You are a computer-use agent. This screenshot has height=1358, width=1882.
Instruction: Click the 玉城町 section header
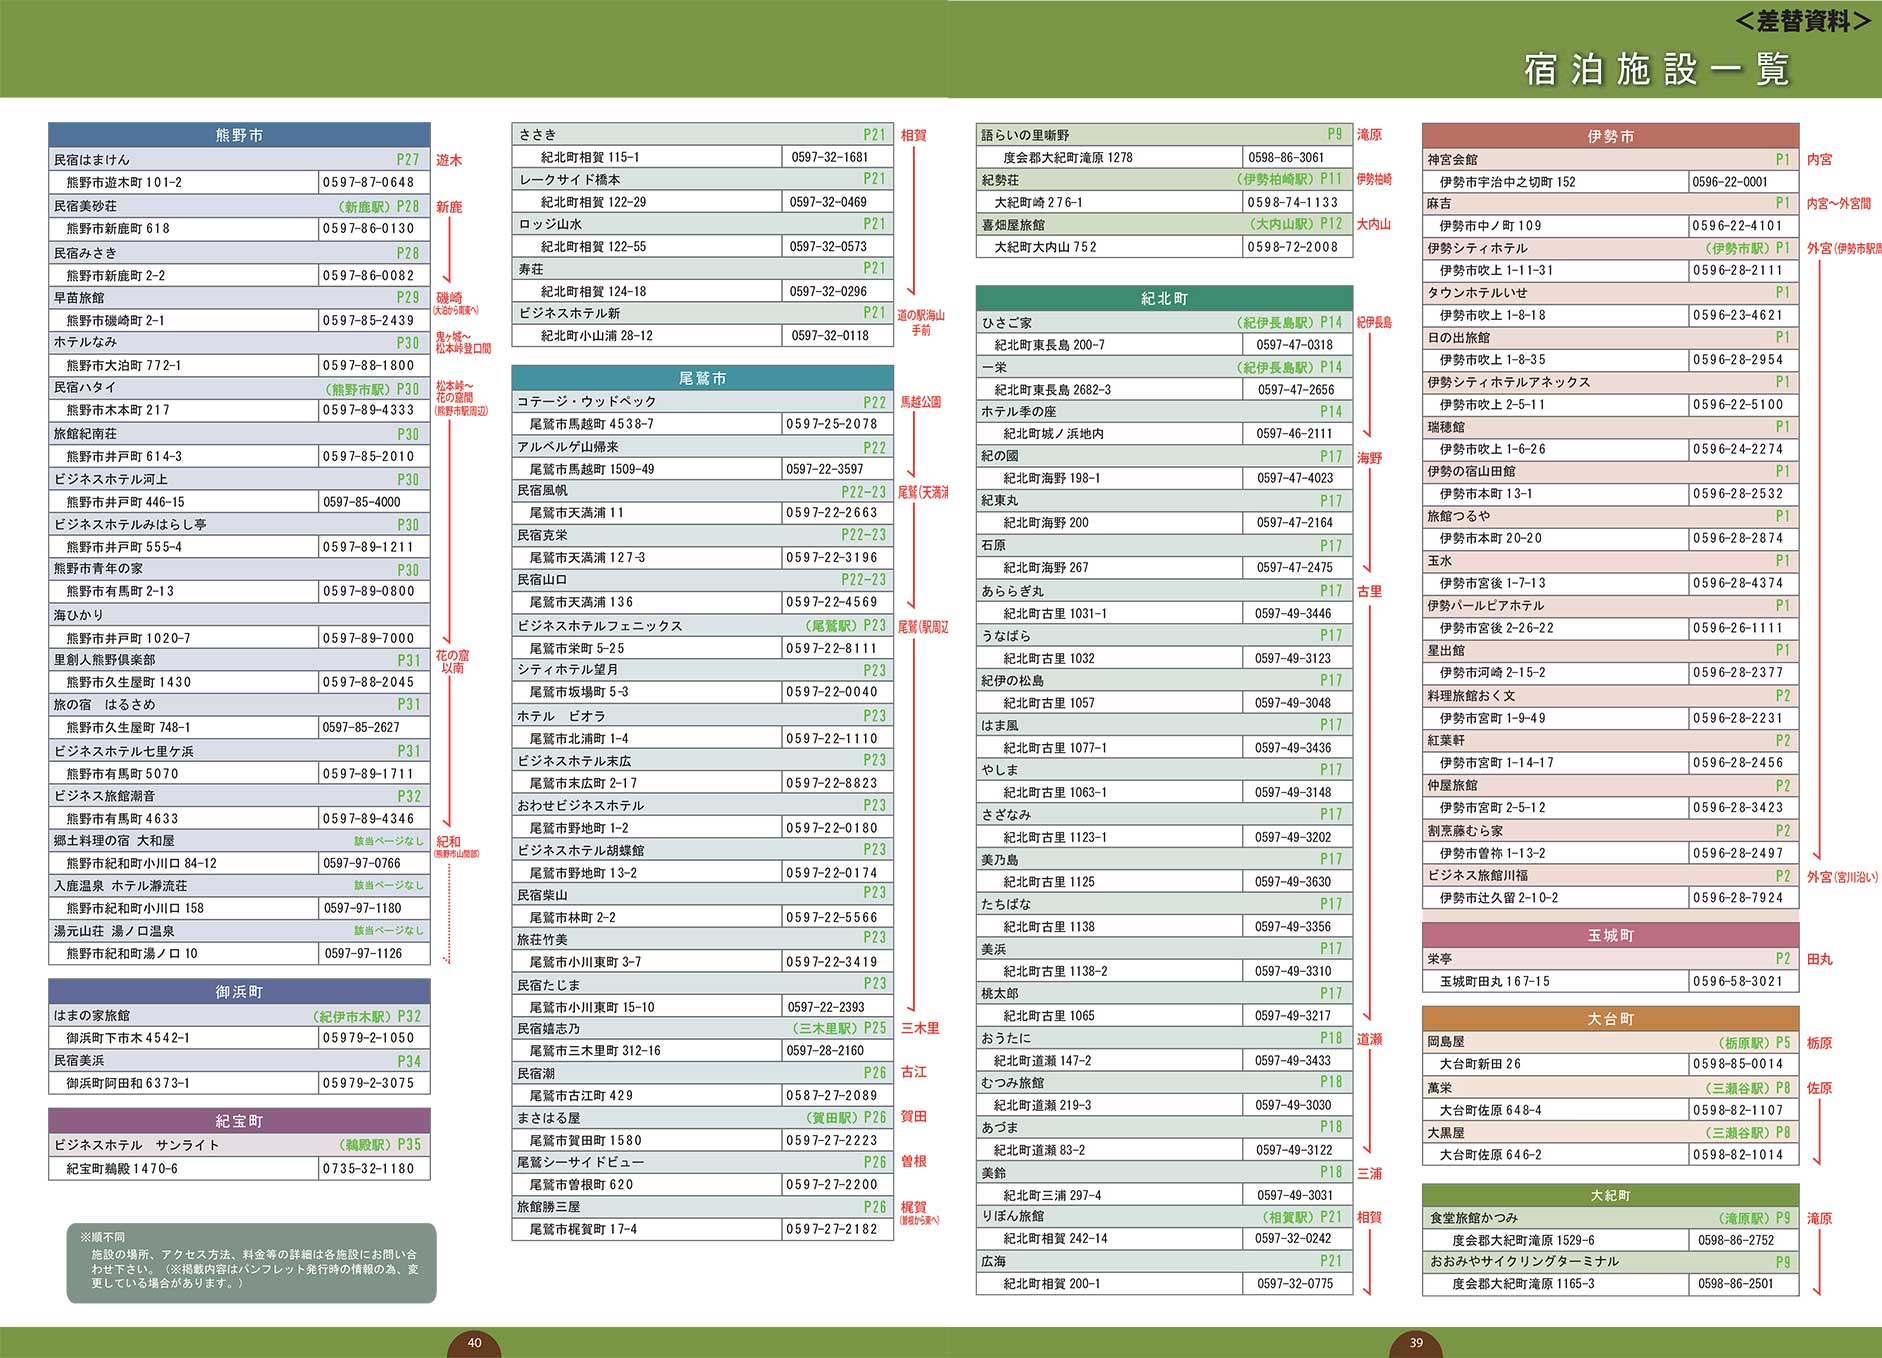[x=1610, y=935]
